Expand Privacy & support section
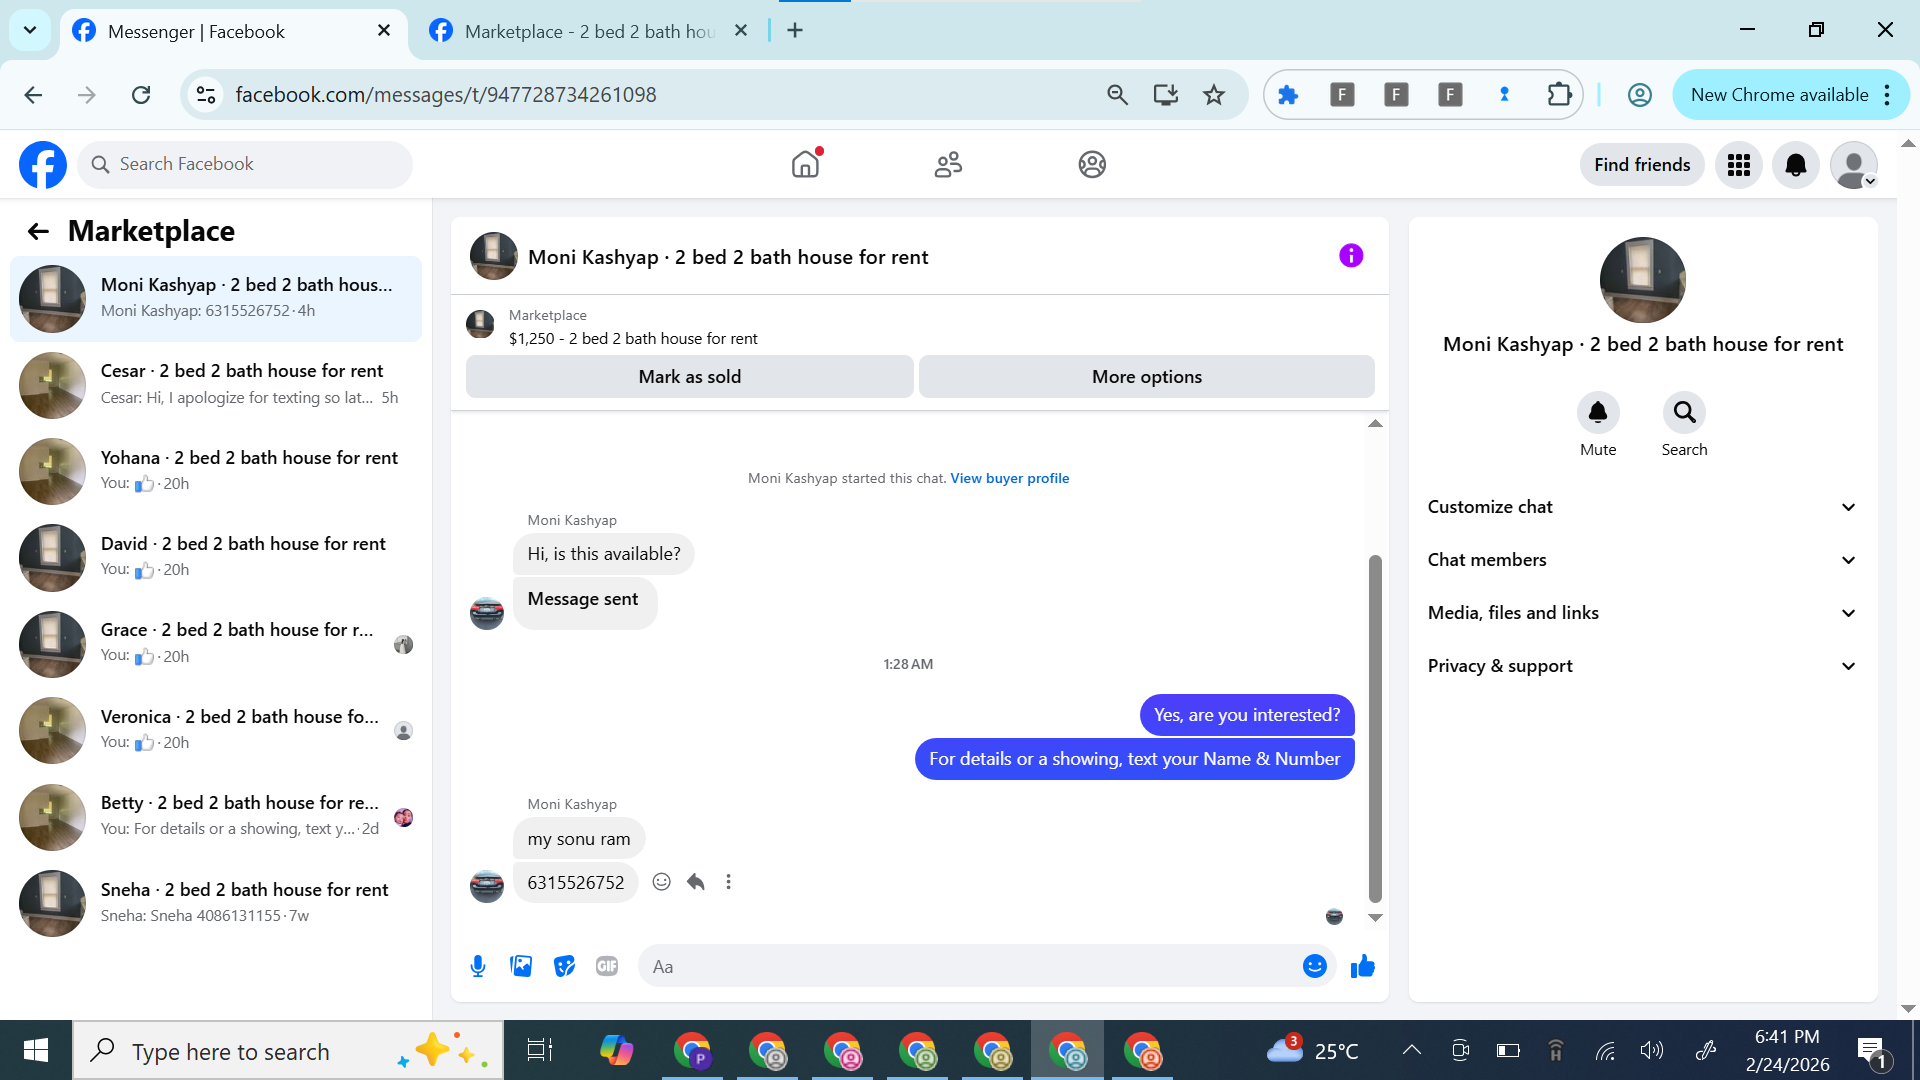This screenshot has height=1080, width=1920. [x=1642, y=666]
